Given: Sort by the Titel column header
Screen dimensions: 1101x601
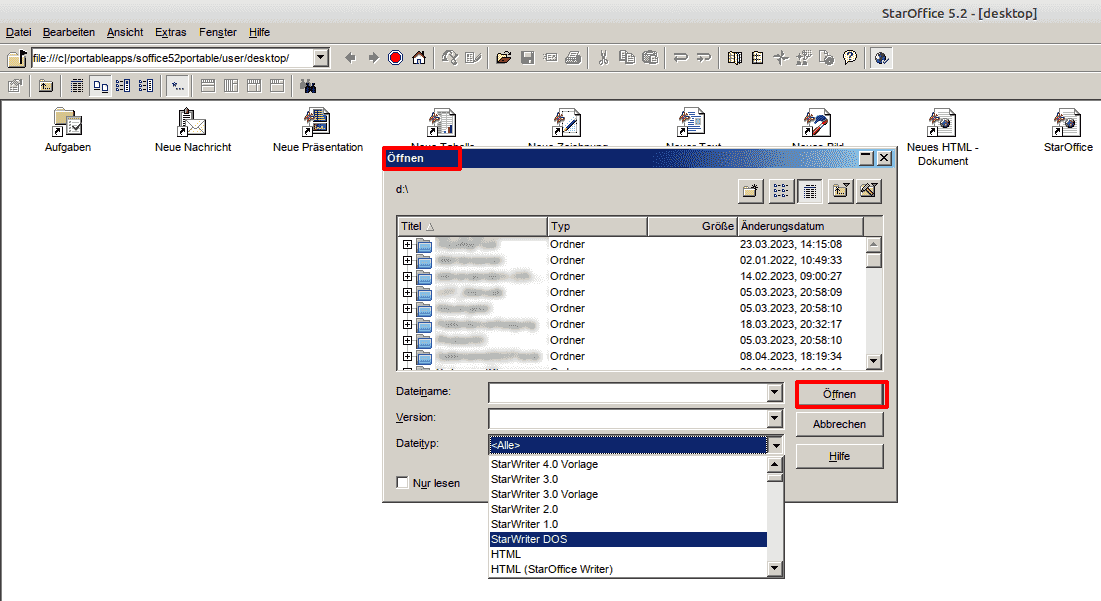Looking at the screenshot, I should pos(473,226).
